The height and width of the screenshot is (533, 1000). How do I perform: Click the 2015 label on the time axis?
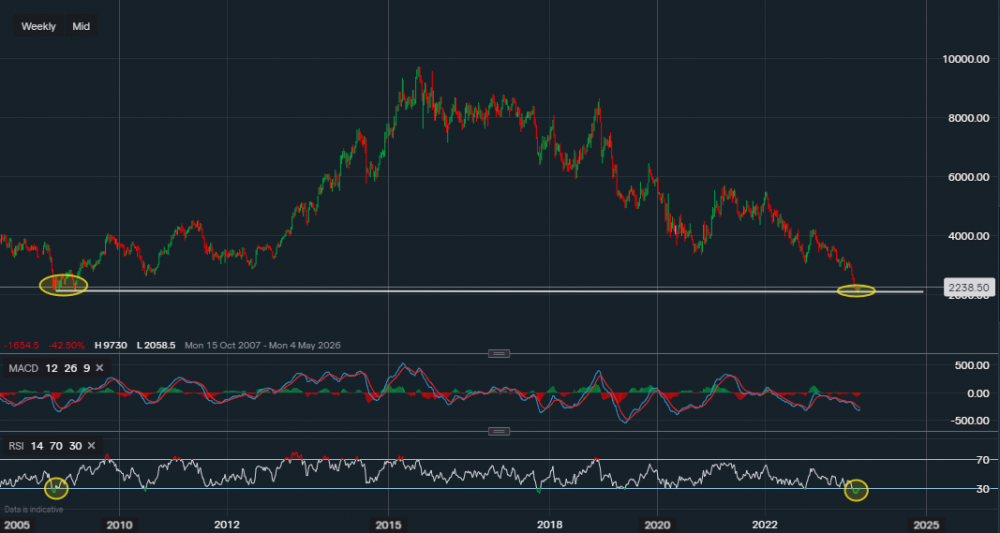click(389, 524)
